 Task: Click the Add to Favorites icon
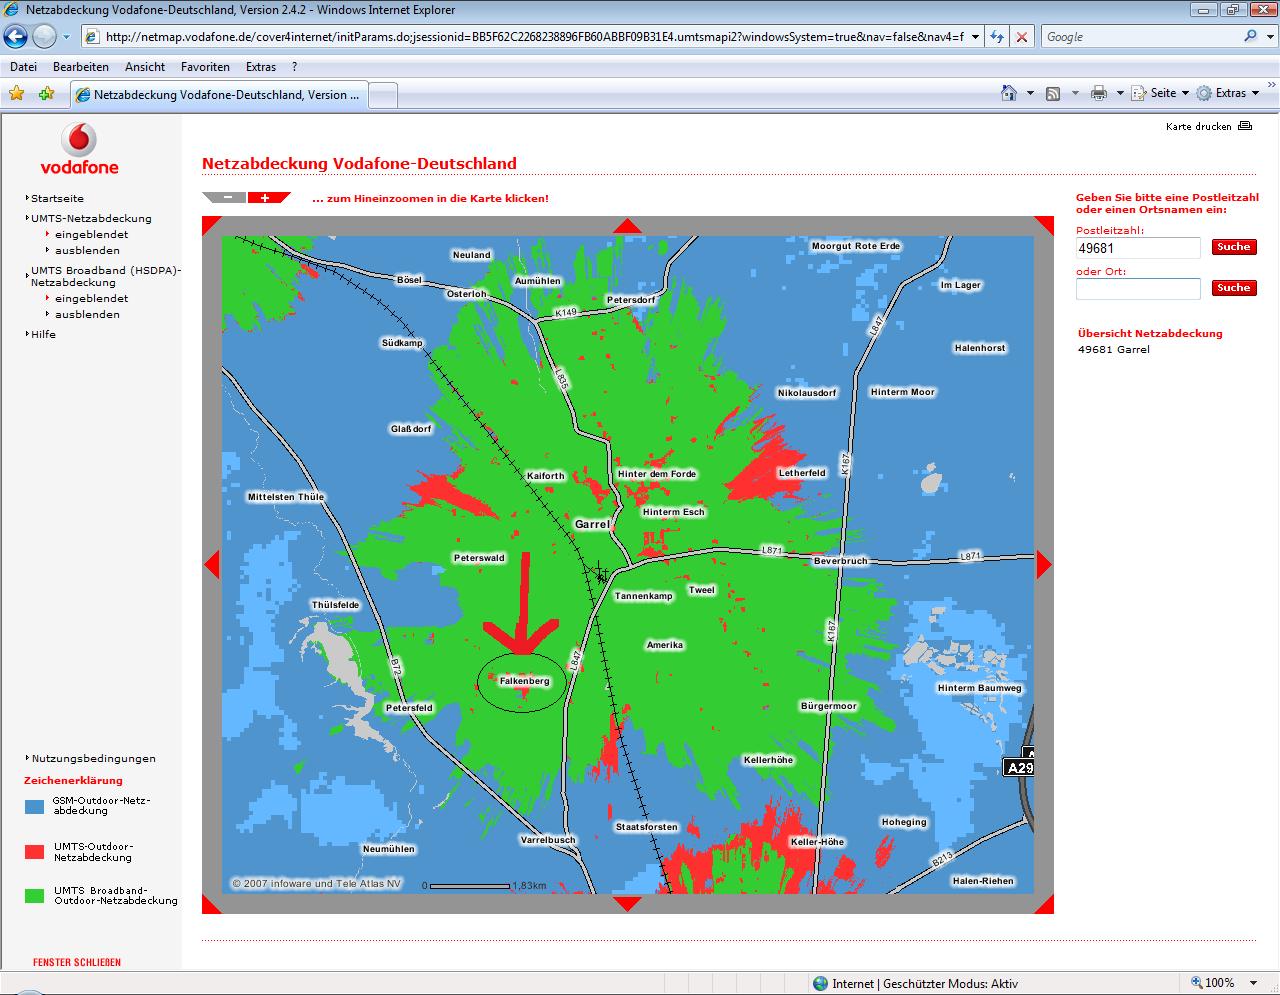pyautogui.click(x=46, y=94)
